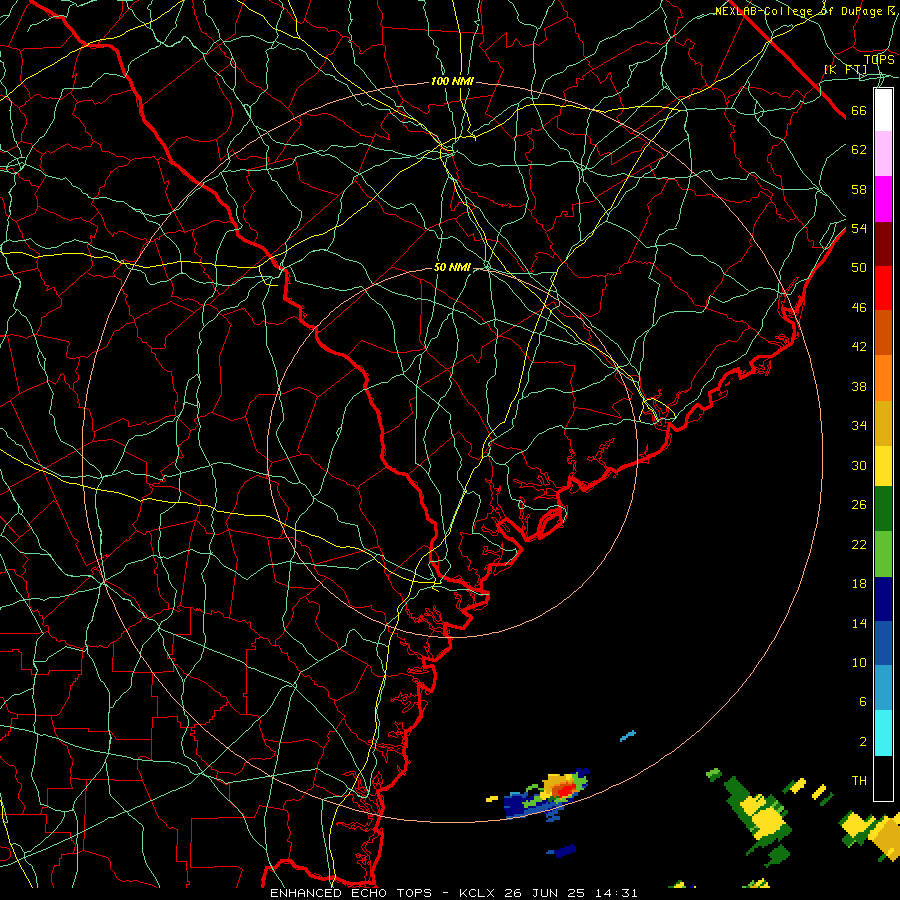Click the small light-blue echo over the ocean
Image resolution: width=900 pixels, height=900 pixels.
point(628,735)
